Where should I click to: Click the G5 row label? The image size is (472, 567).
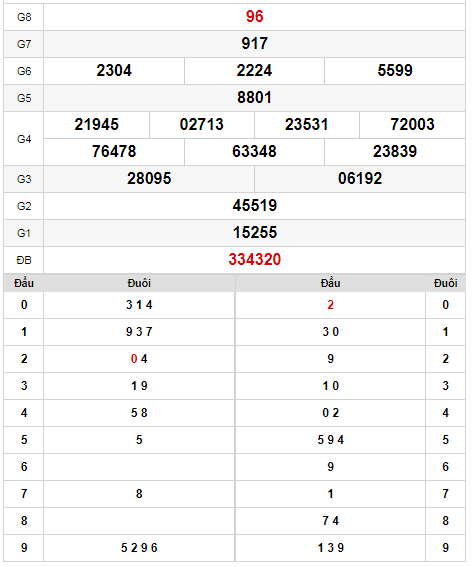click(24, 98)
